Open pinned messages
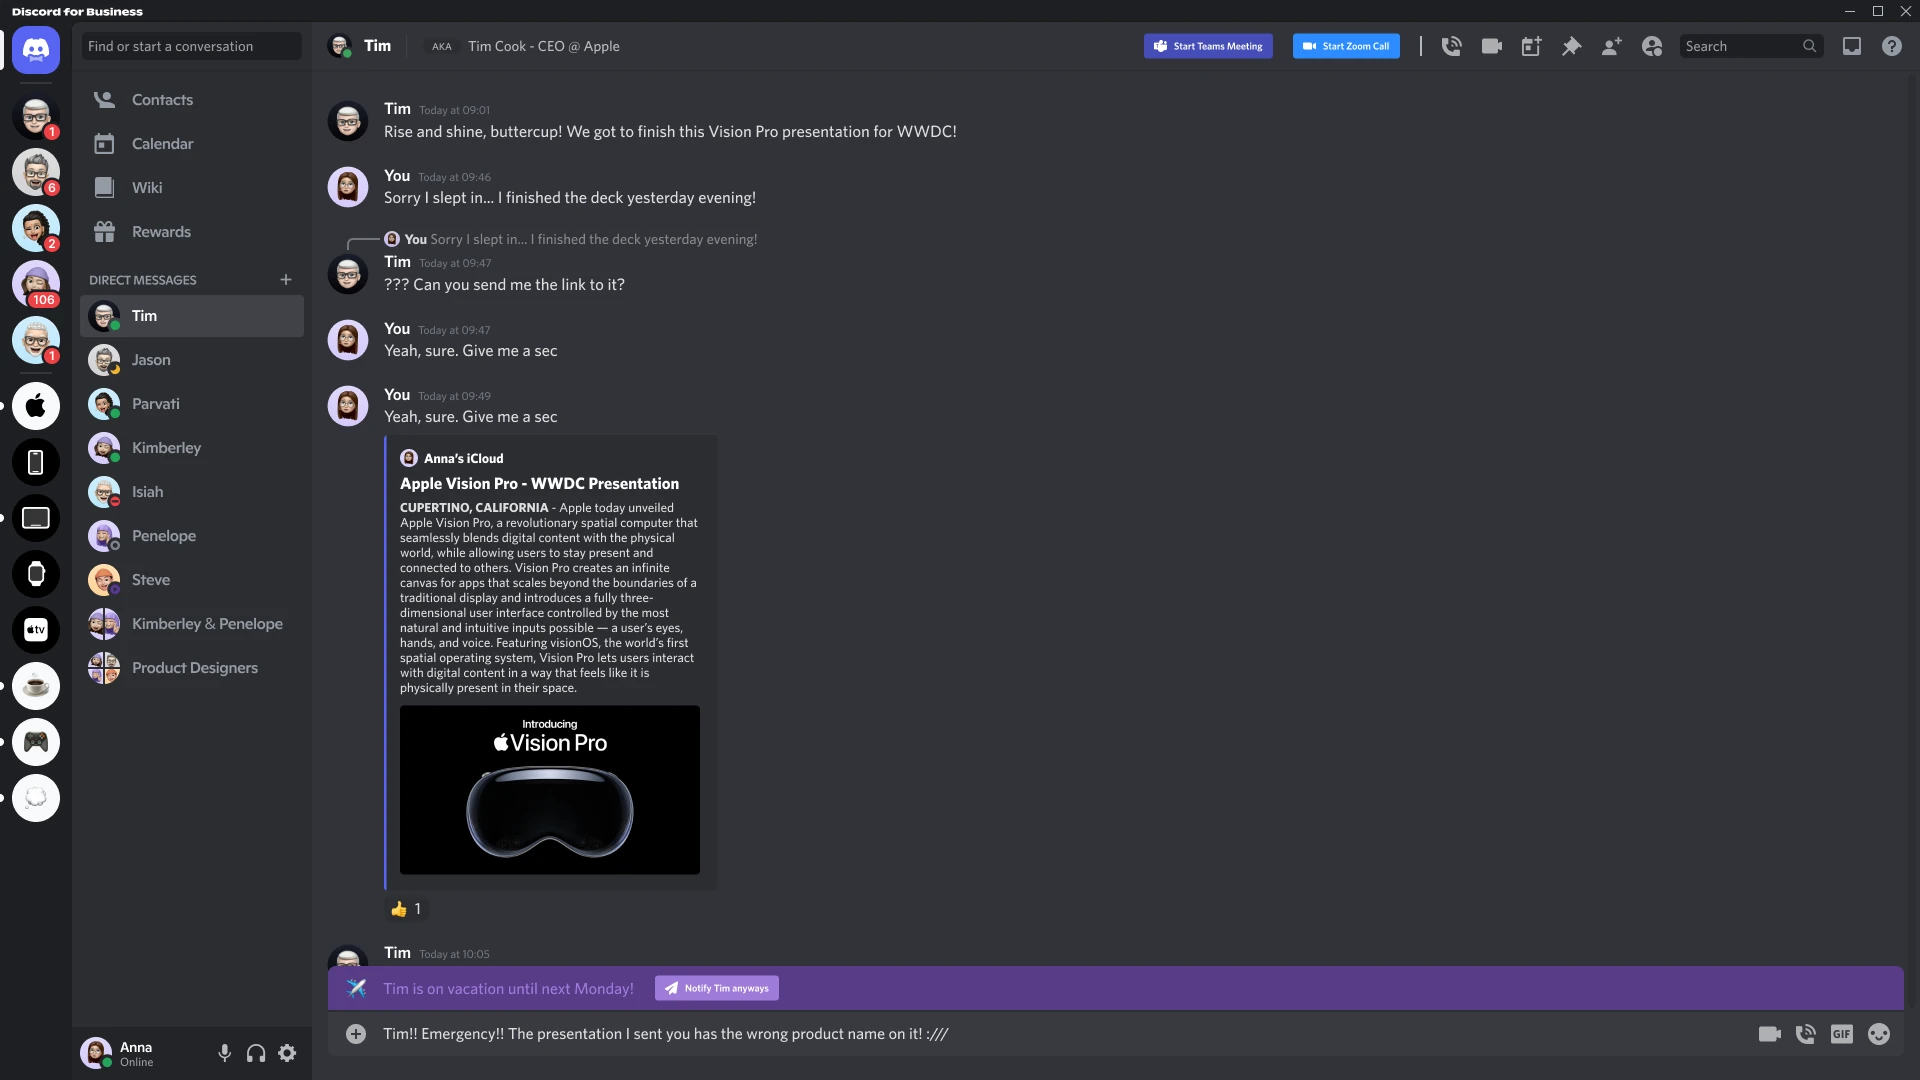The height and width of the screenshot is (1080, 1920). click(x=1571, y=46)
